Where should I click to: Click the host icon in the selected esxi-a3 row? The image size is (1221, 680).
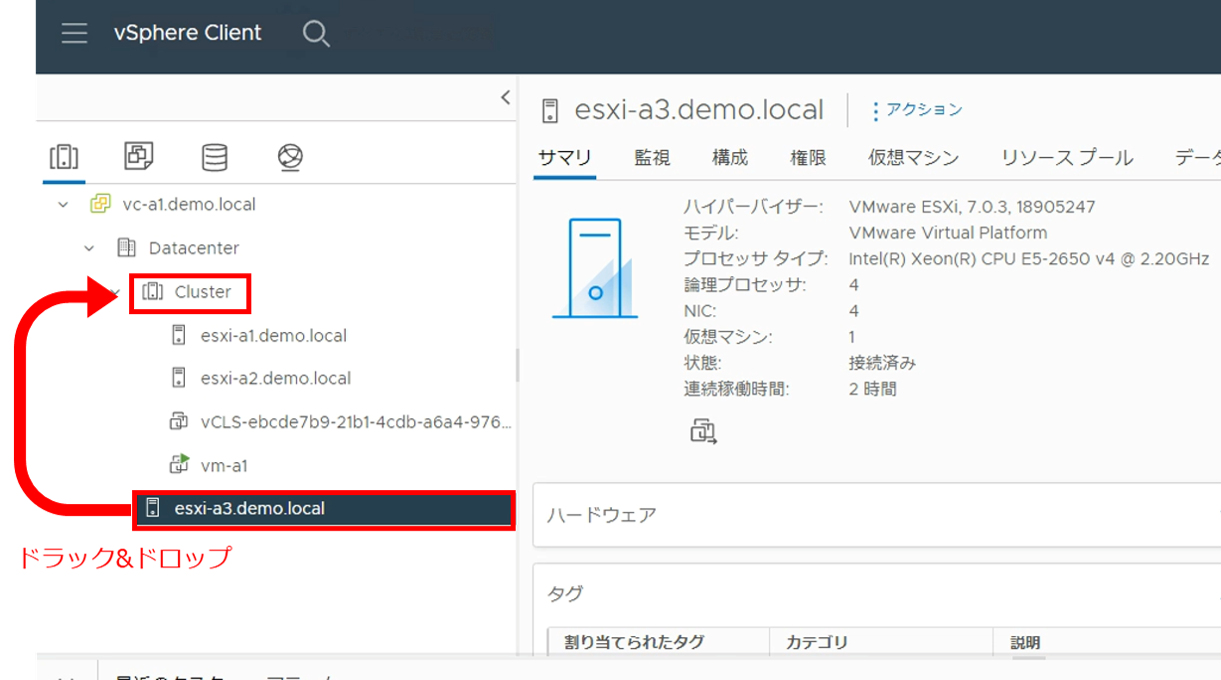pyautogui.click(x=153, y=508)
